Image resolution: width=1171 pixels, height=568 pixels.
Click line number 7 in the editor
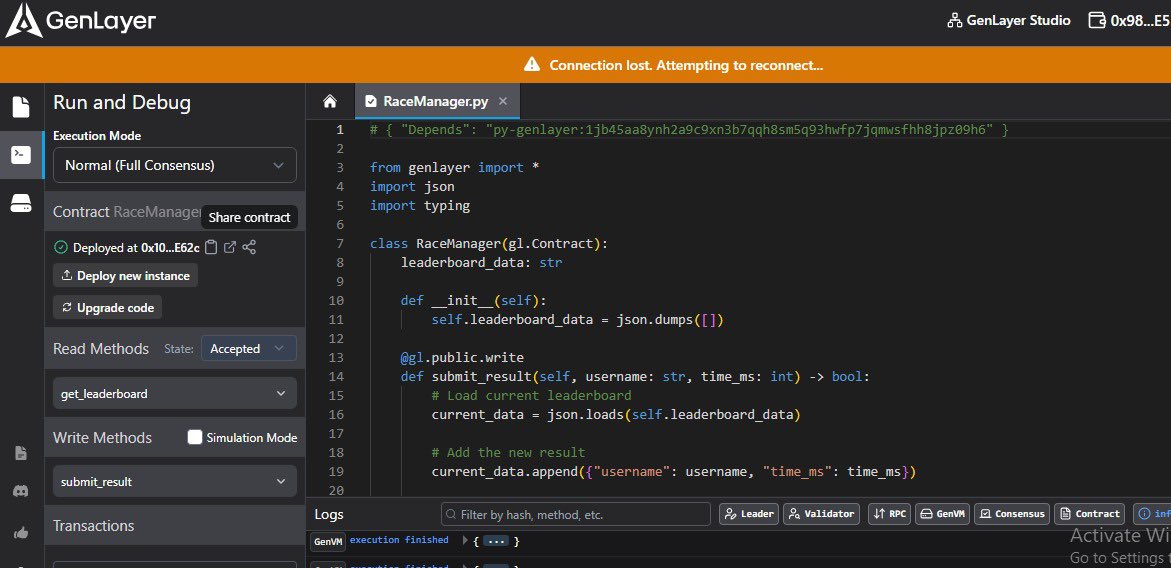(x=340, y=243)
